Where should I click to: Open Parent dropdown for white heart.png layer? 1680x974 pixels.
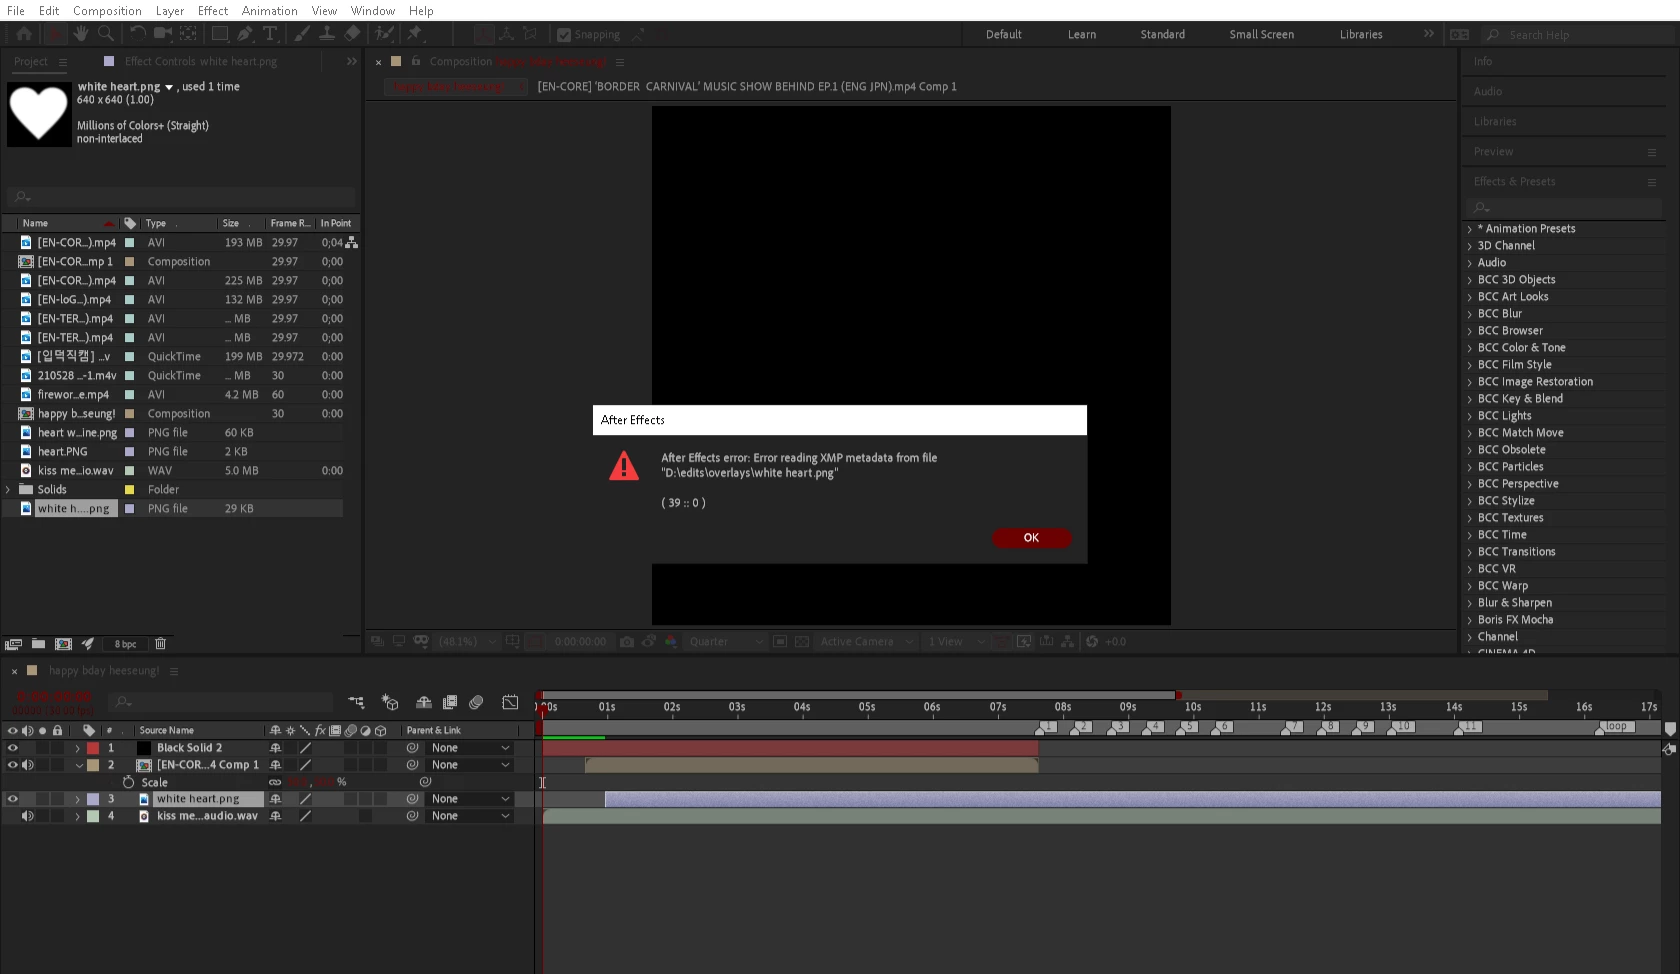click(470, 799)
